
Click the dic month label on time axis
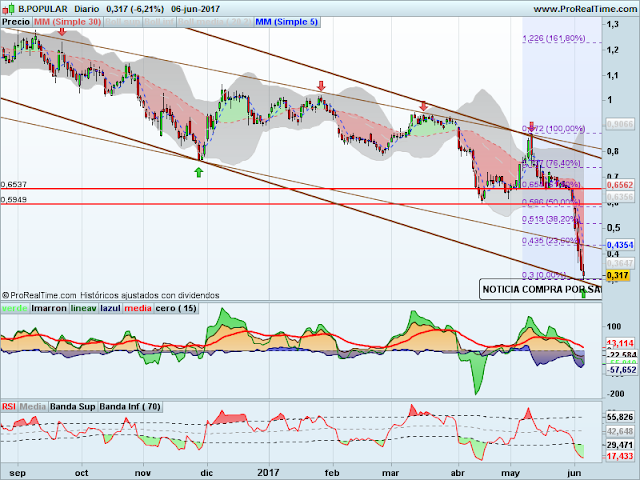tap(207, 473)
